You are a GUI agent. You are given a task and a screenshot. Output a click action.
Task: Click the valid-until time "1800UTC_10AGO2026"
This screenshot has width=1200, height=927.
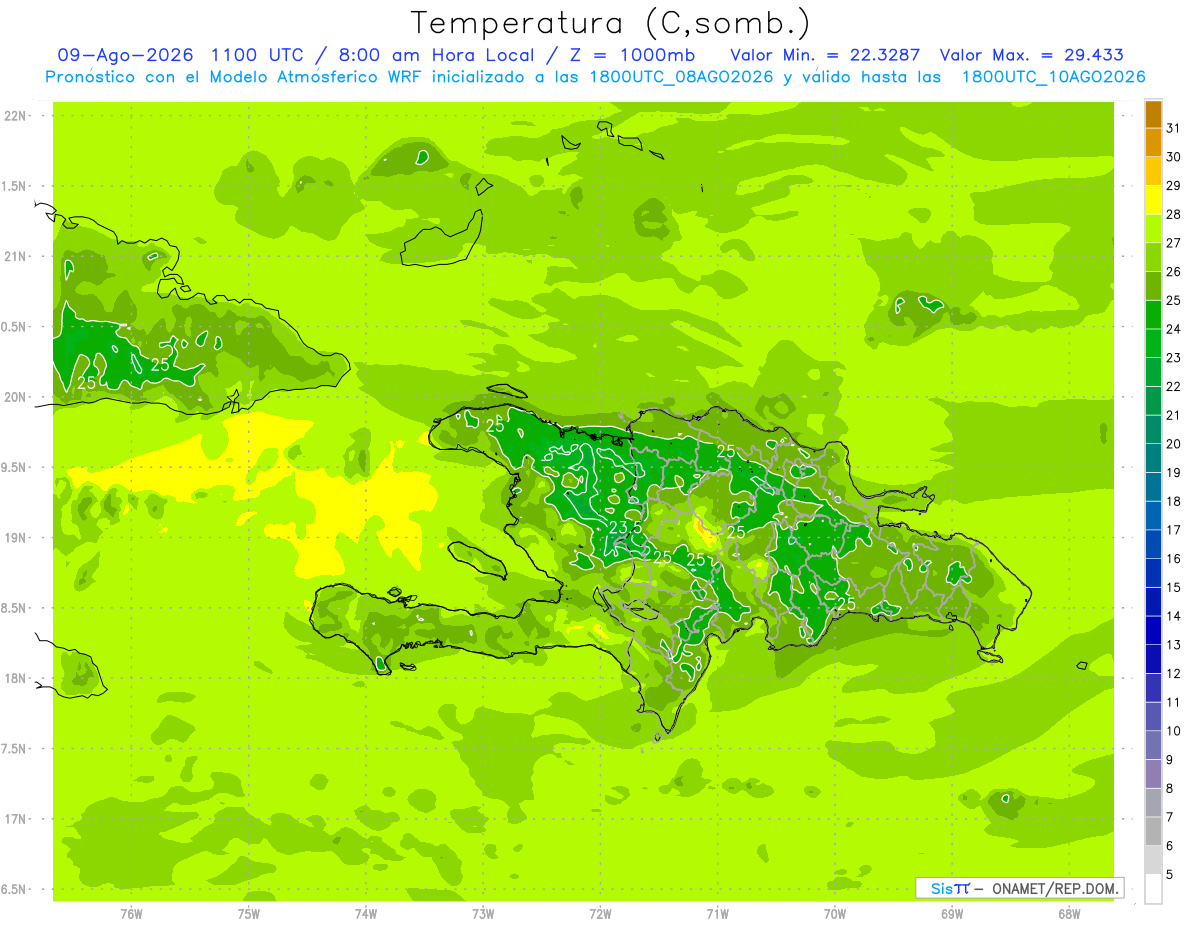tap(1053, 77)
